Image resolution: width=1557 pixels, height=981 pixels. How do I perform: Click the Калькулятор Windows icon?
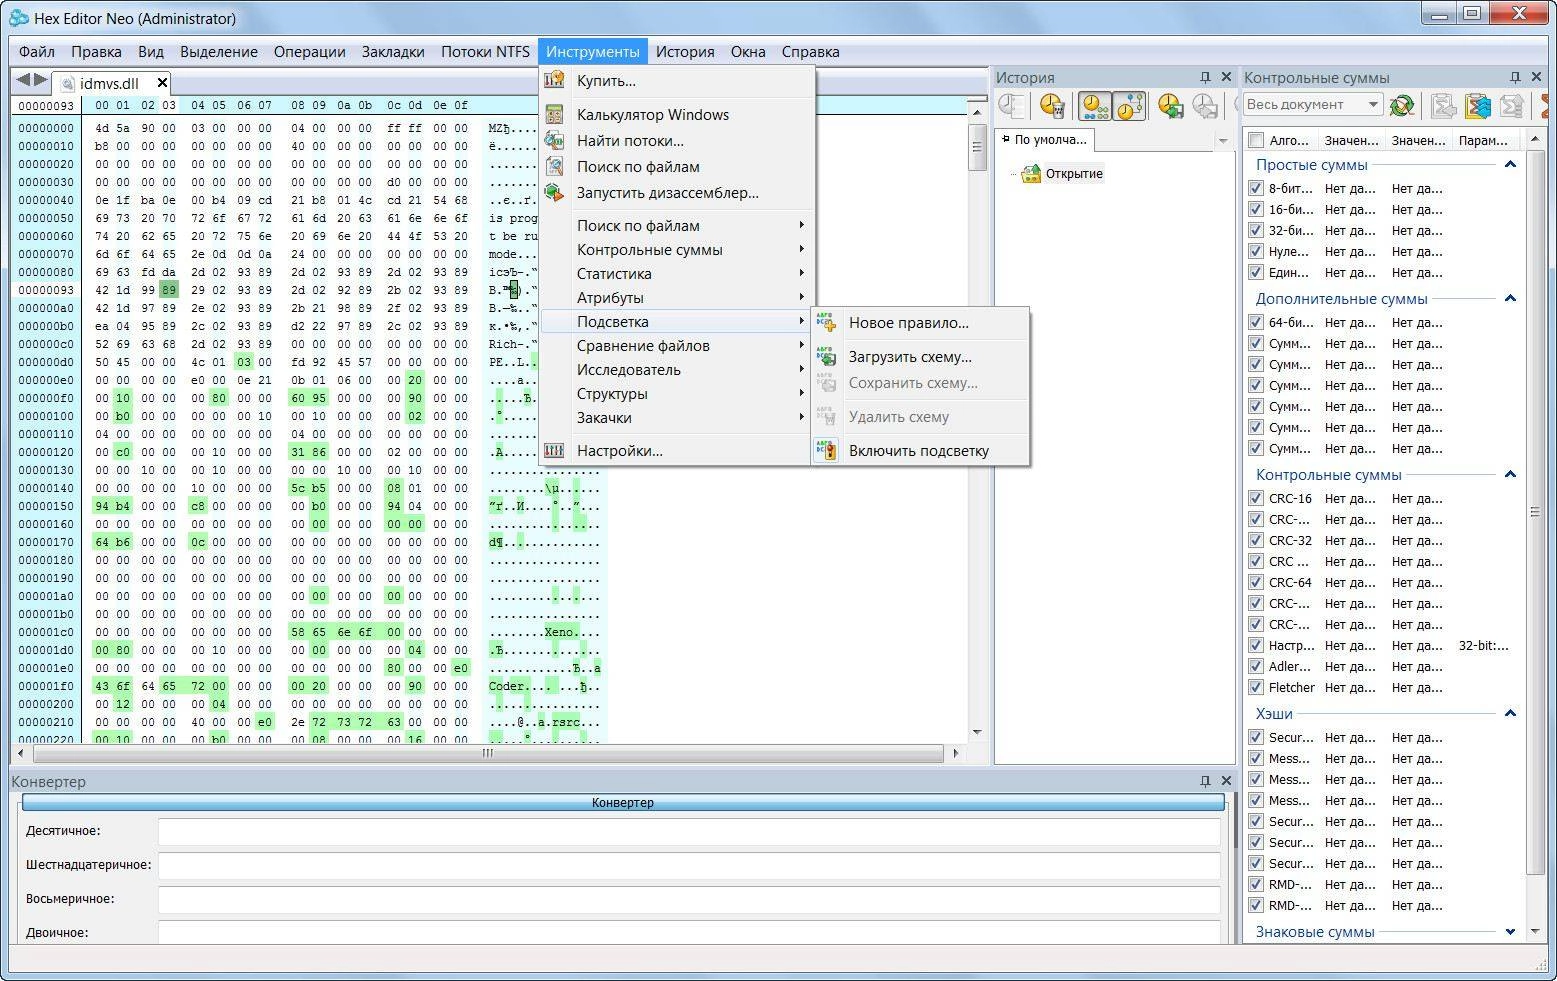click(x=554, y=114)
